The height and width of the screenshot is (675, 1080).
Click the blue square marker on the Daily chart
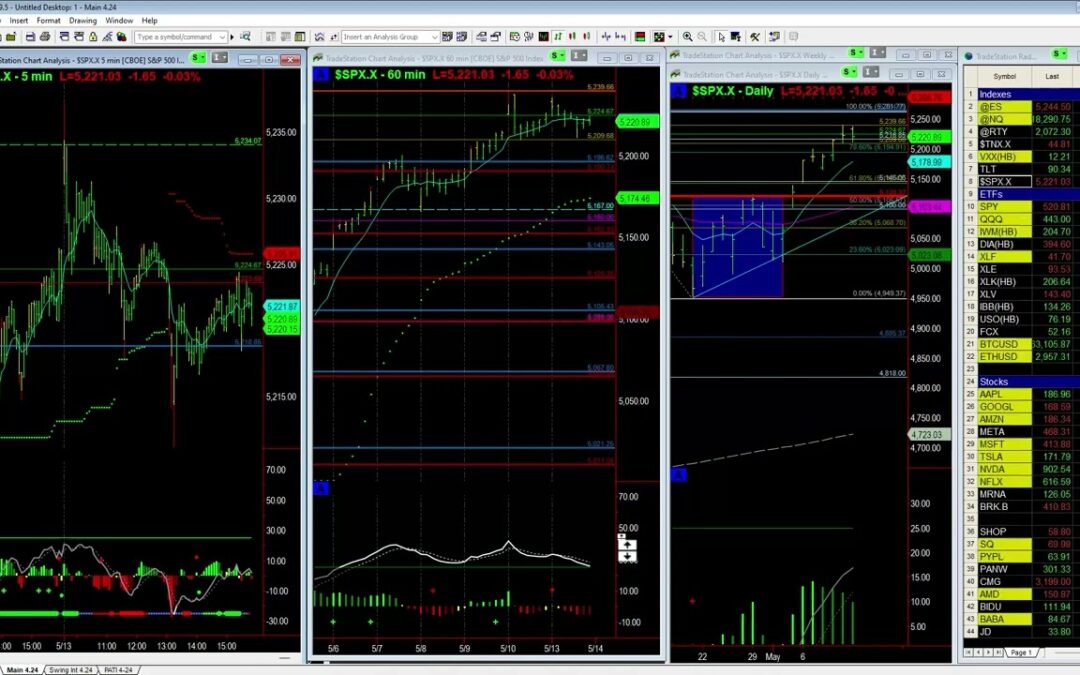[x=678, y=91]
